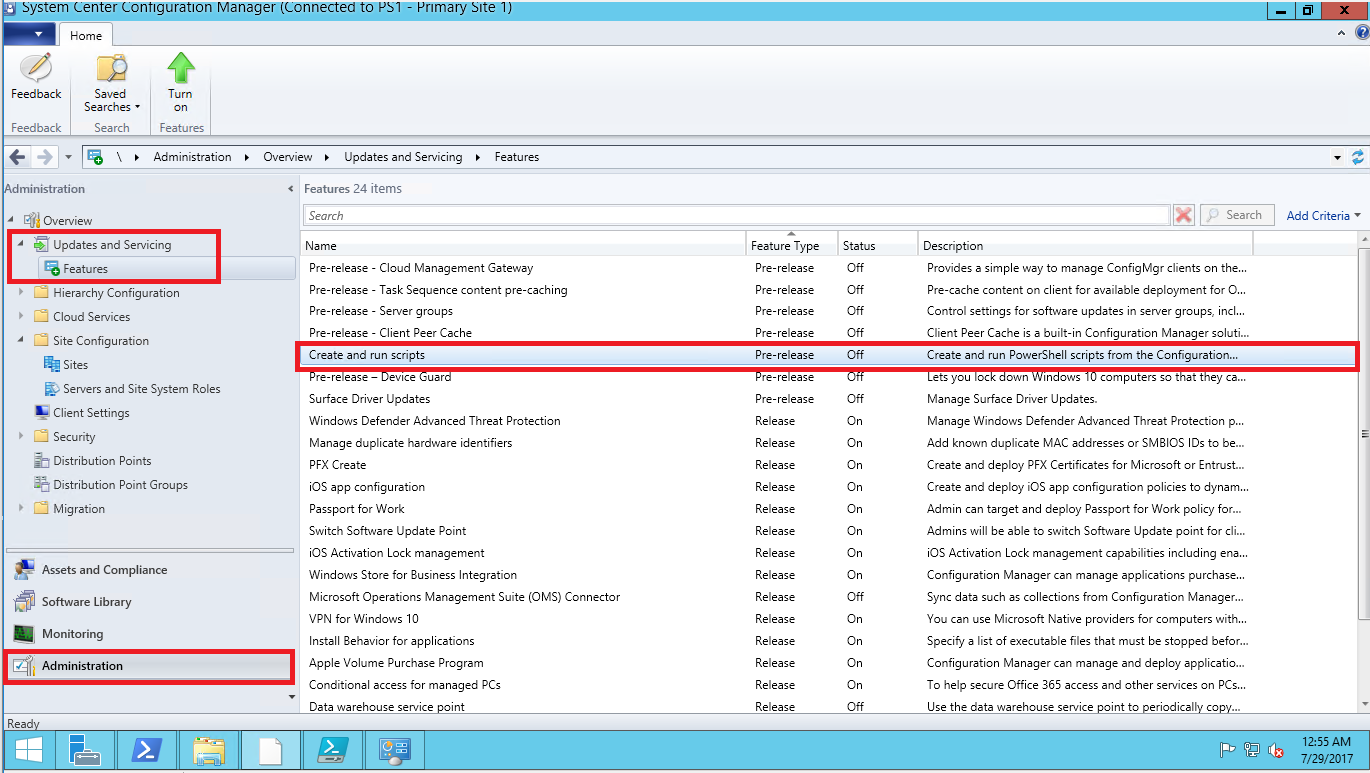The height and width of the screenshot is (773, 1370).
Task: Switch to Assets and Compliance workspace
Action: point(150,569)
